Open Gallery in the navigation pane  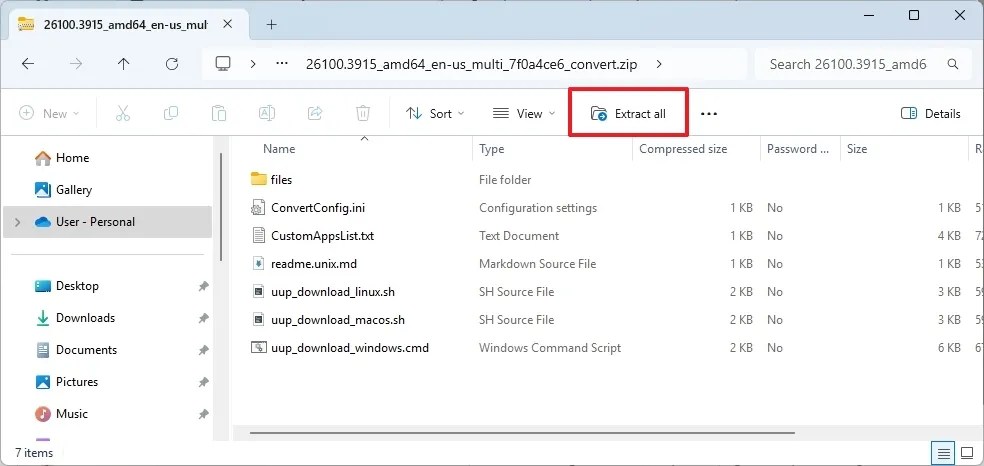click(x=107, y=189)
